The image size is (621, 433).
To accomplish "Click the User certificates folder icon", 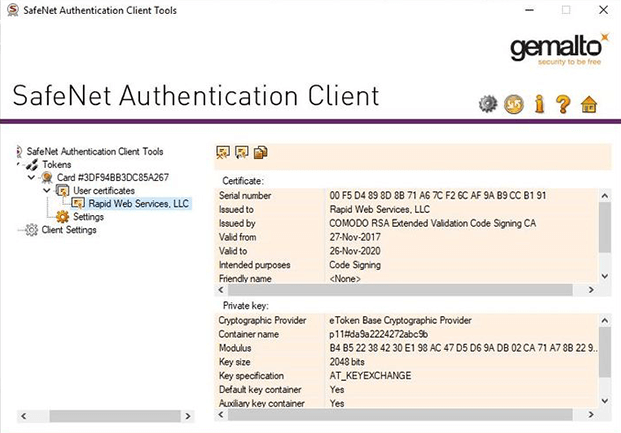I will (62, 191).
